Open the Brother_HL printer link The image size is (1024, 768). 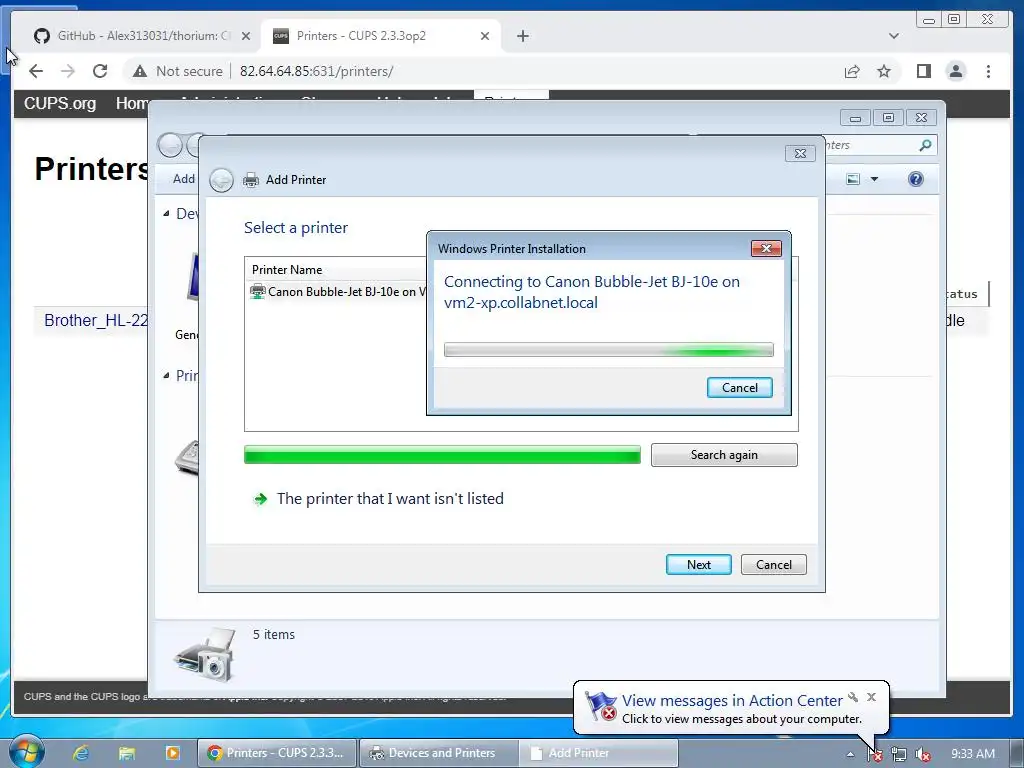pos(96,320)
